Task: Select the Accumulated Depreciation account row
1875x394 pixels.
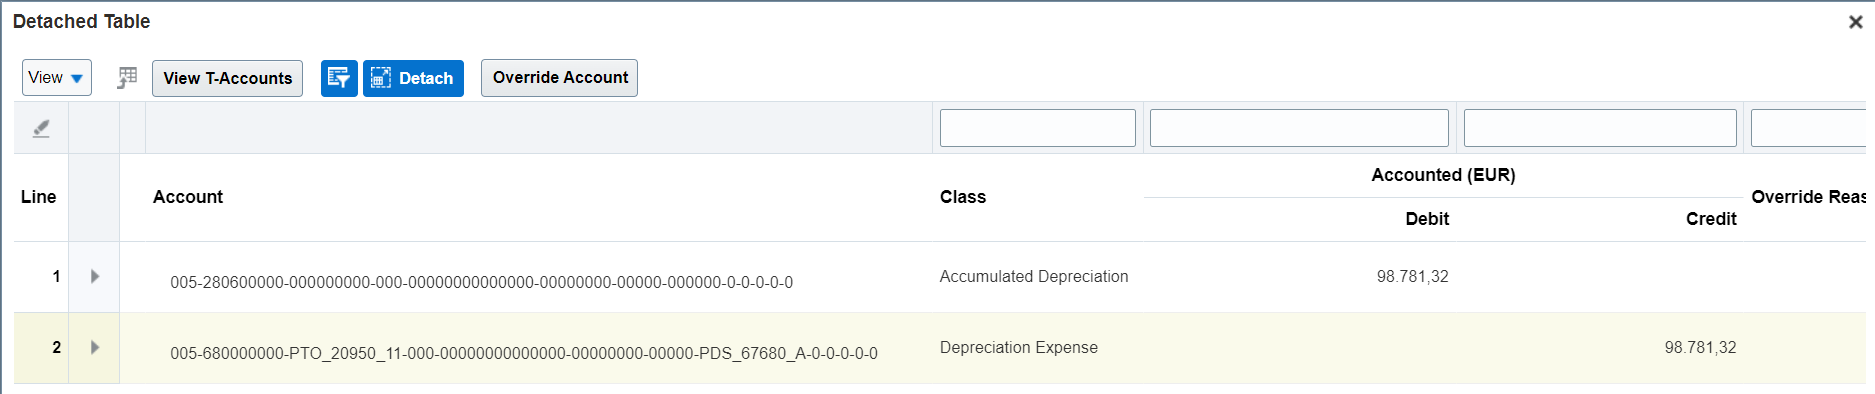Action: point(940,277)
